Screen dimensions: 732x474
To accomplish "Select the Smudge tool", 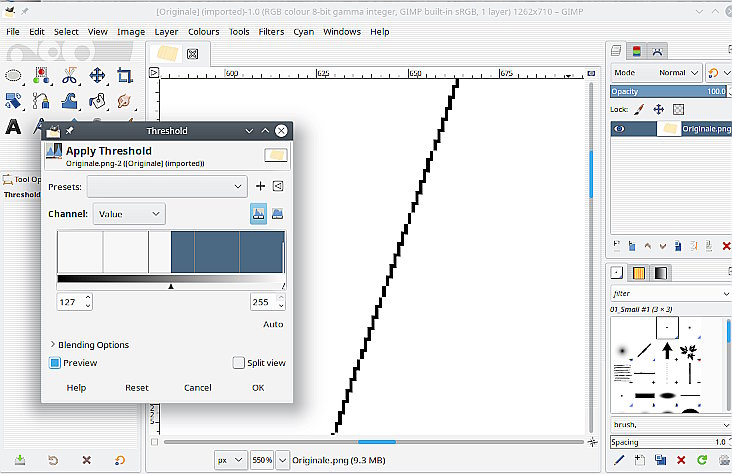I will click(x=125, y=101).
